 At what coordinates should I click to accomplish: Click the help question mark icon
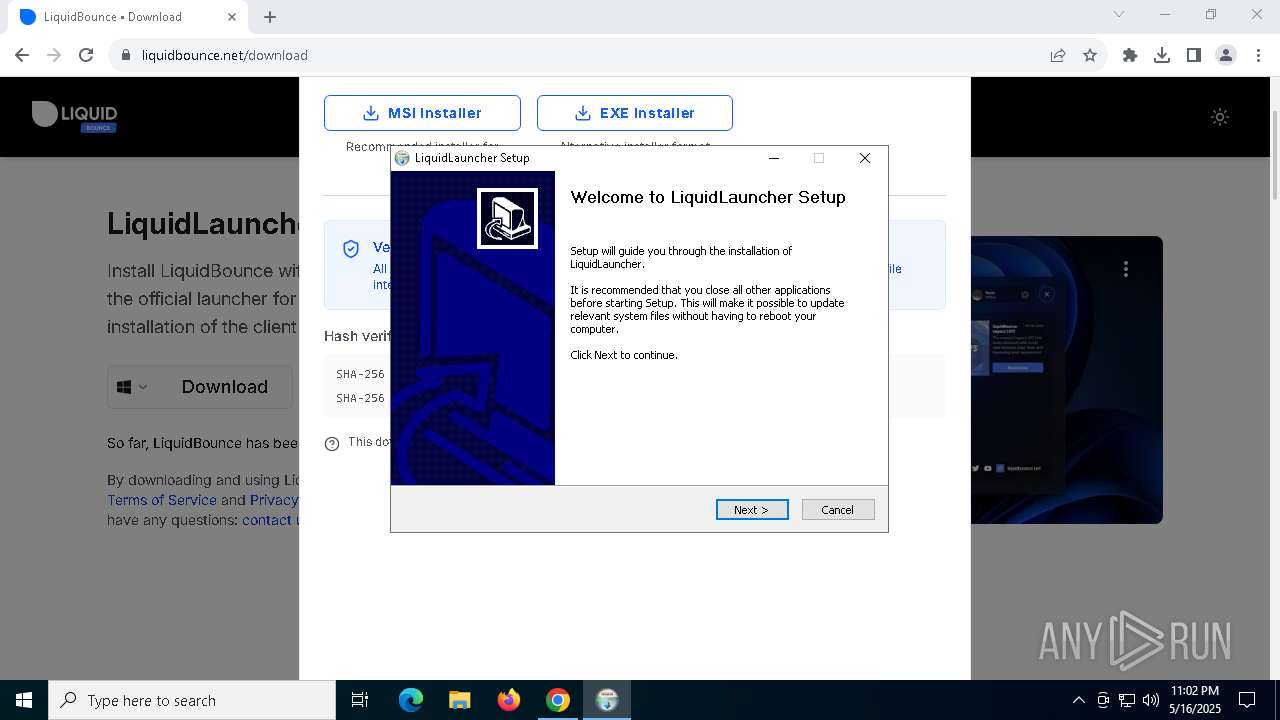coord(332,444)
